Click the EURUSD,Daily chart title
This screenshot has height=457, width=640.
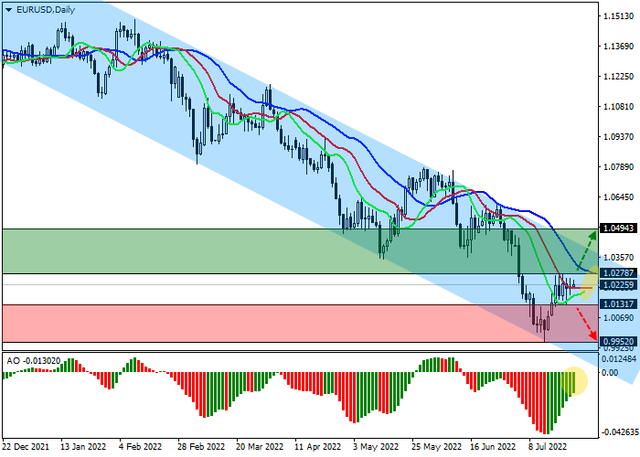click(x=45, y=10)
